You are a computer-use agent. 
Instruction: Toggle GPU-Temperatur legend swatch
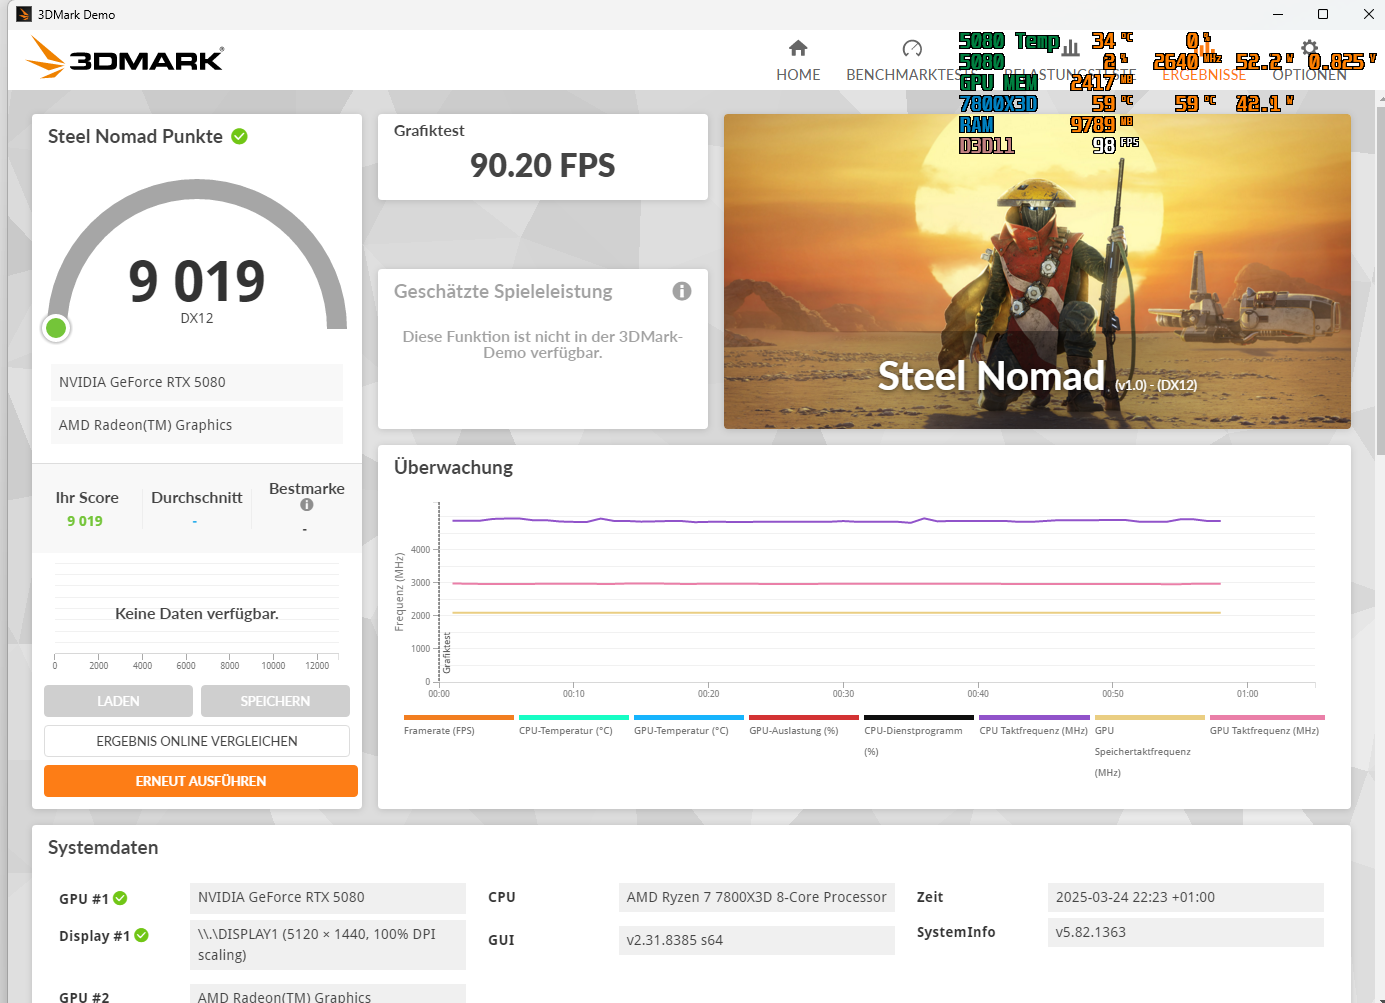tap(689, 717)
